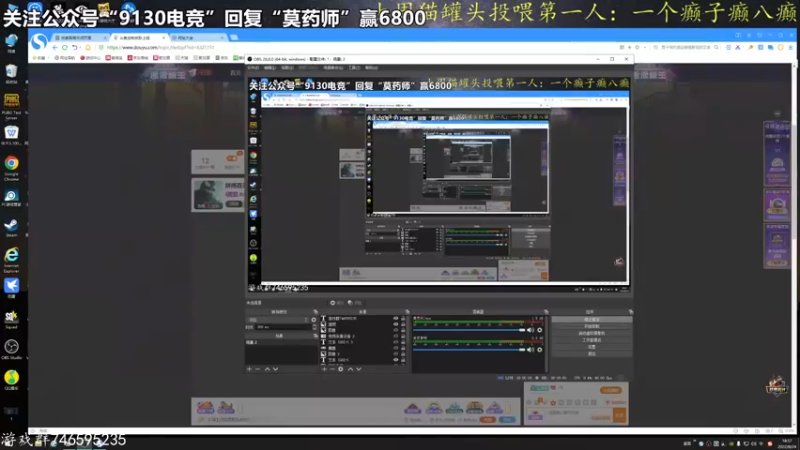
Task: Click the 开始录制 button in OBS Controls
Action: coord(592,326)
